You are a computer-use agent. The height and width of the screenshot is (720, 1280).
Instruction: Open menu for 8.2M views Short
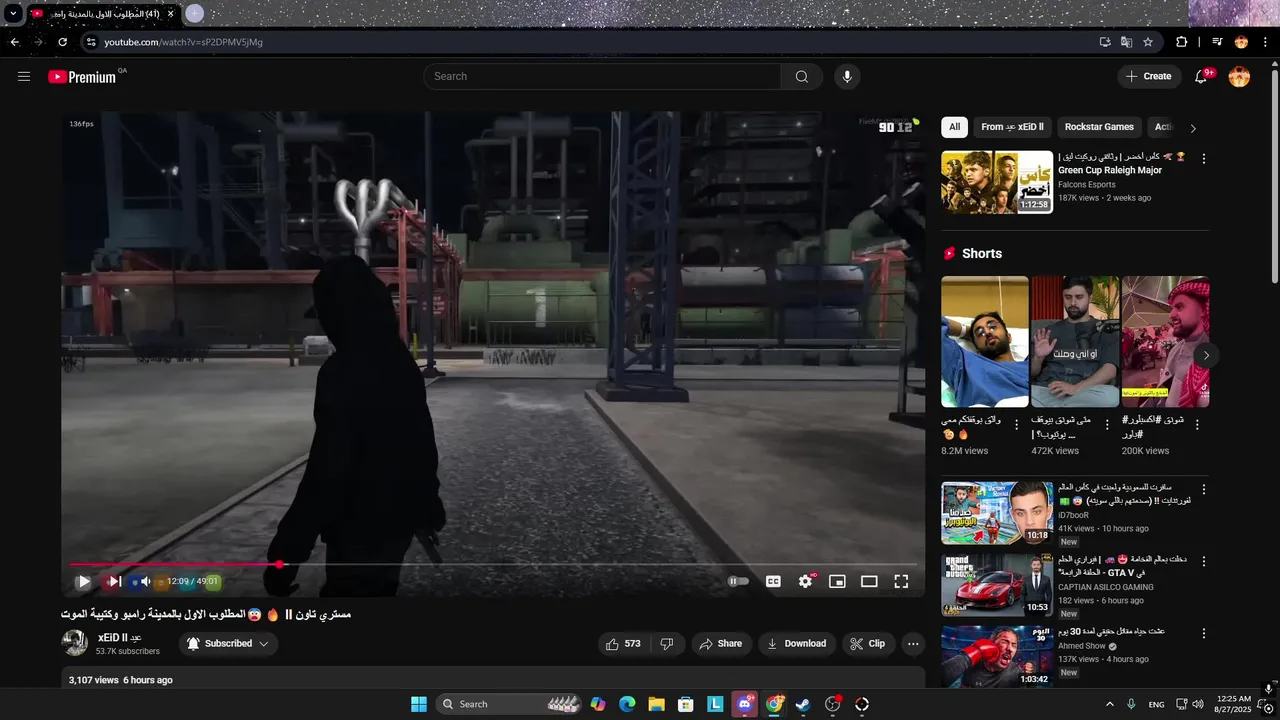tap(1017, 425)
